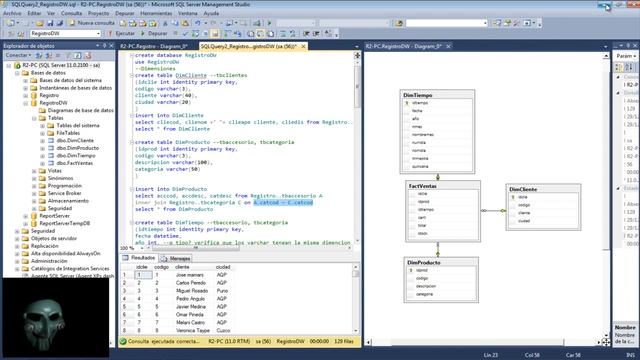Open the Herramientas menu
The width and height of the screenshot is (640, 360).
[x=156, y=13]
